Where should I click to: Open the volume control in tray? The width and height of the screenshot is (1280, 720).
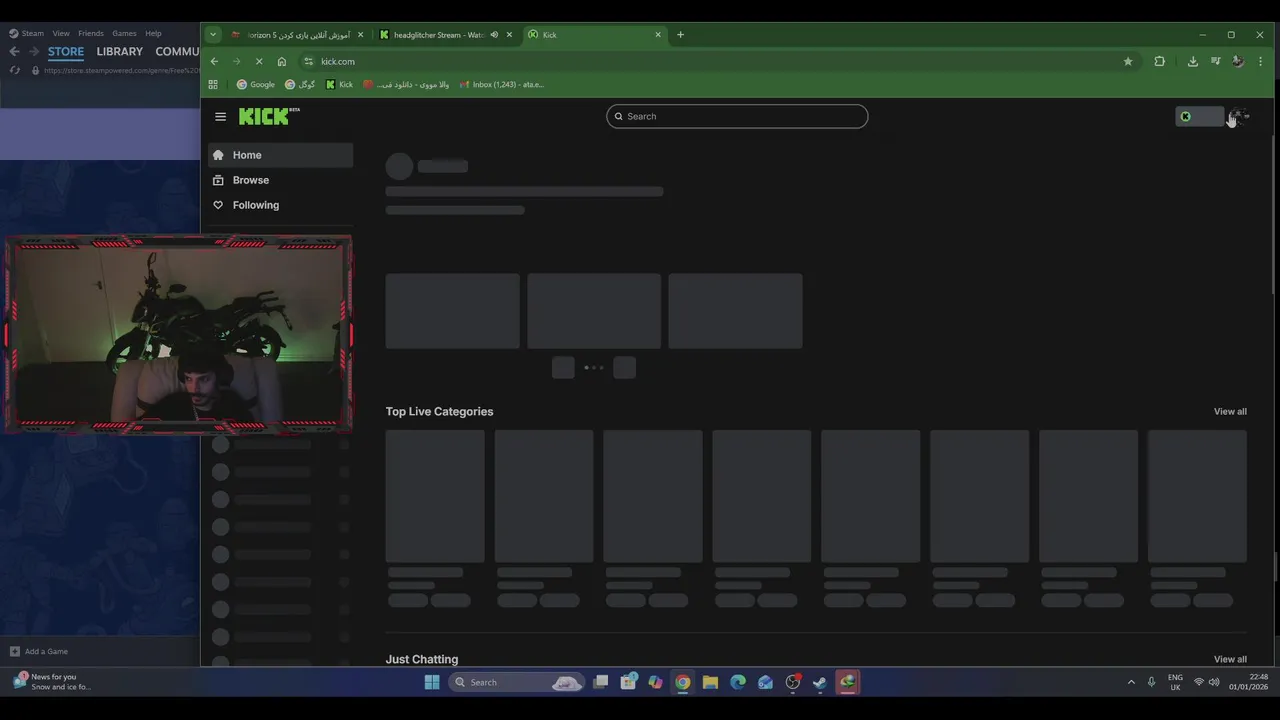[x=1214, y=682]
